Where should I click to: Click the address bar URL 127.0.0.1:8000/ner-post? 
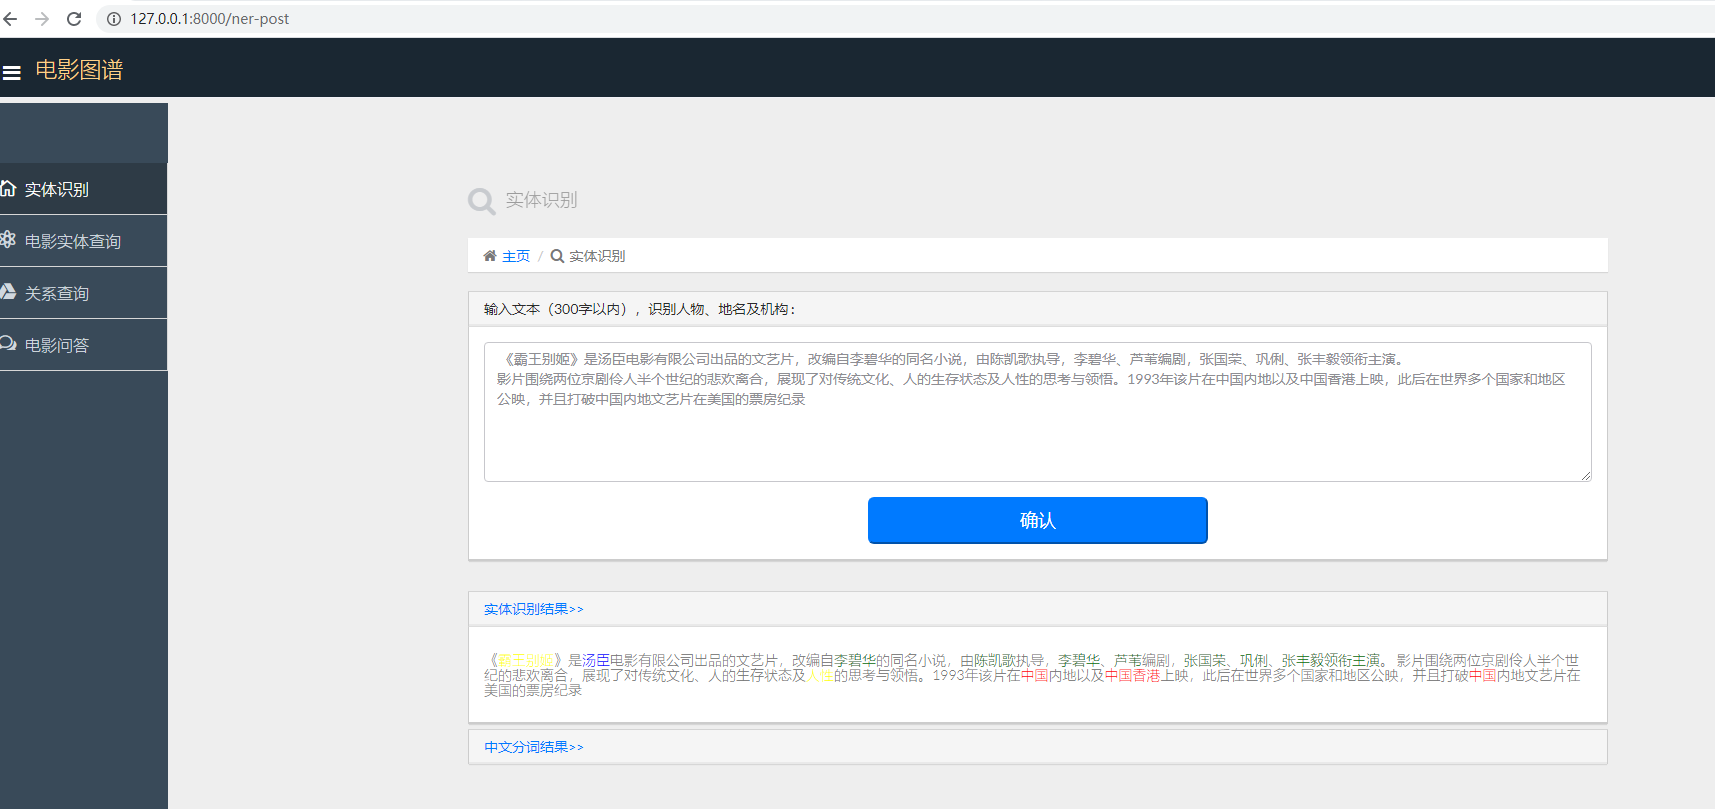pyautogui.click(x=209, y=19)
